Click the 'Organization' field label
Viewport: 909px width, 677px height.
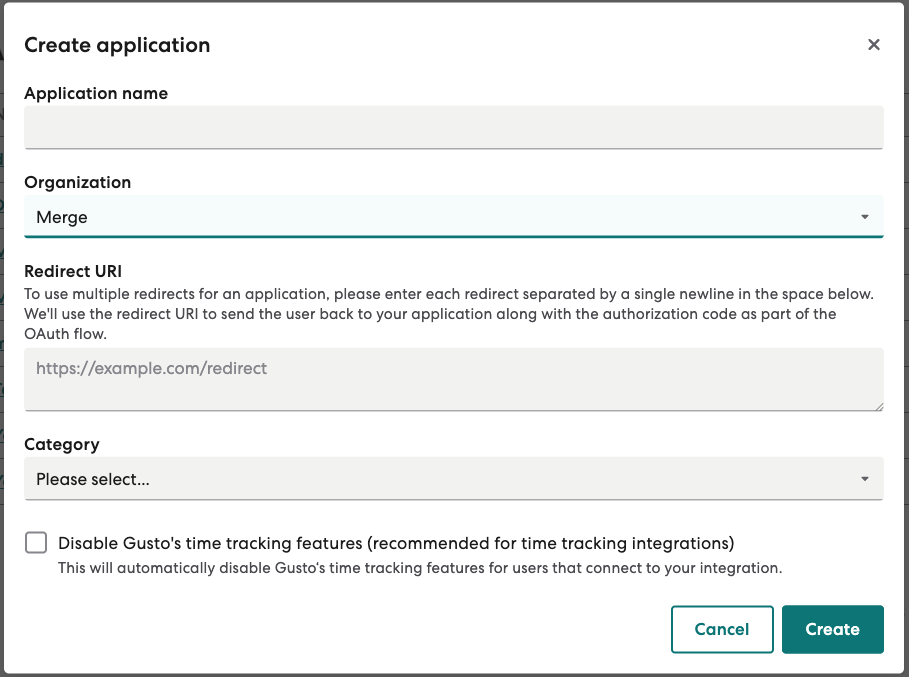pos(77,183)
